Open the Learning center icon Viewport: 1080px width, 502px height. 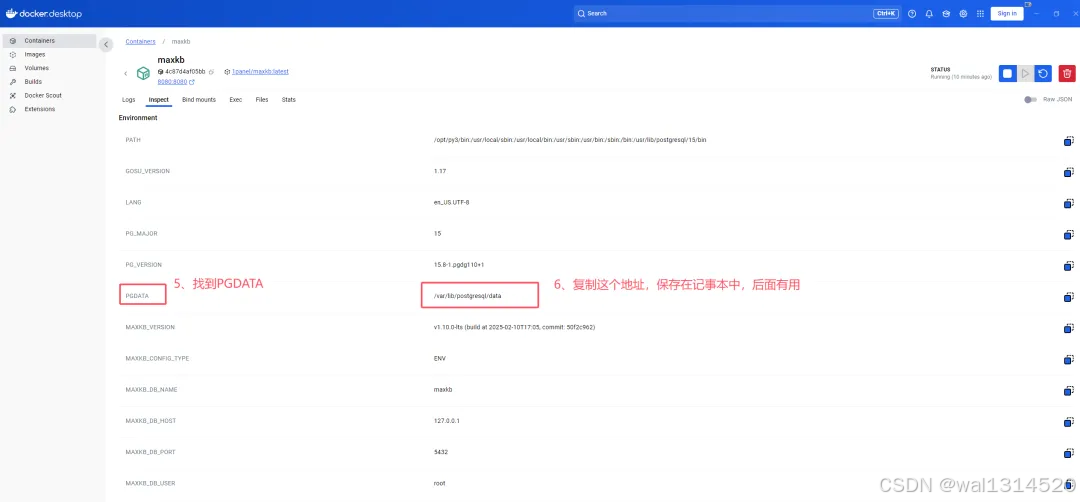coord(946,14)
